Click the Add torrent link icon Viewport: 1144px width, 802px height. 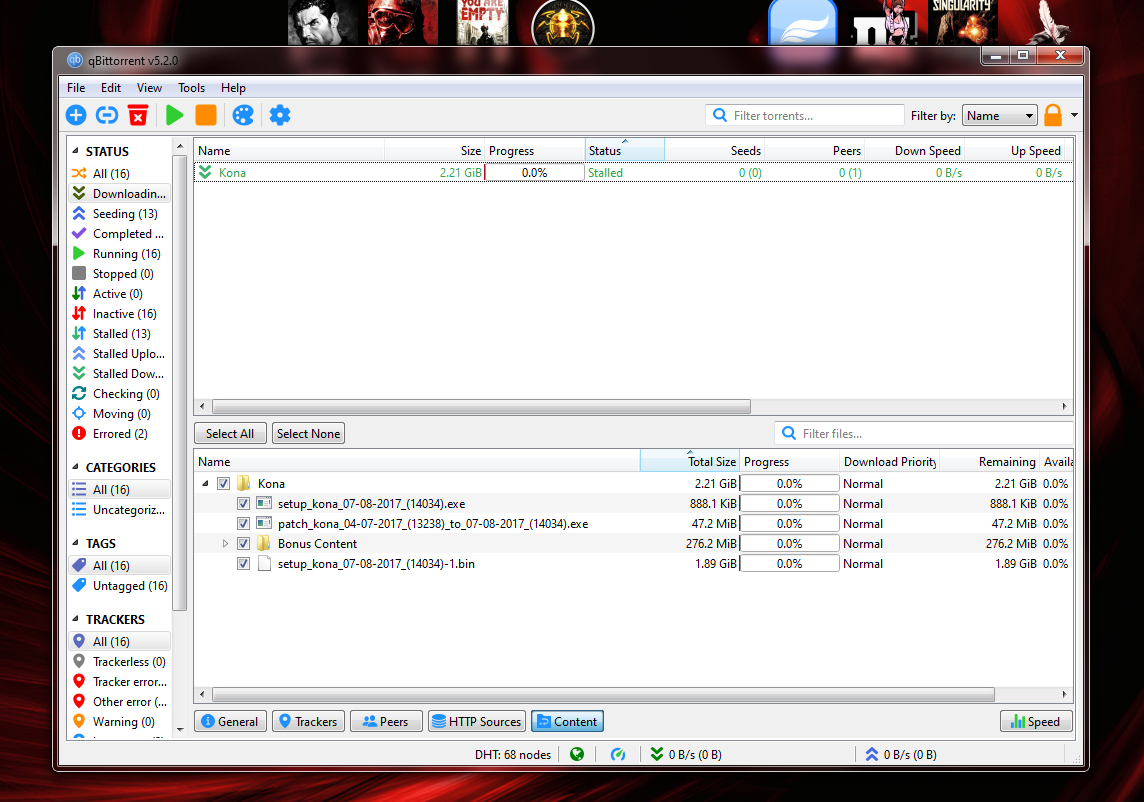click(107, 115)
